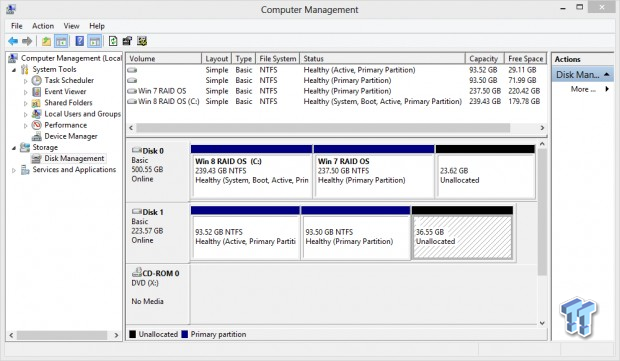Toggle Show/Hide Action Pane toolbar icon
620x361 pixels.
pos(94,41)
